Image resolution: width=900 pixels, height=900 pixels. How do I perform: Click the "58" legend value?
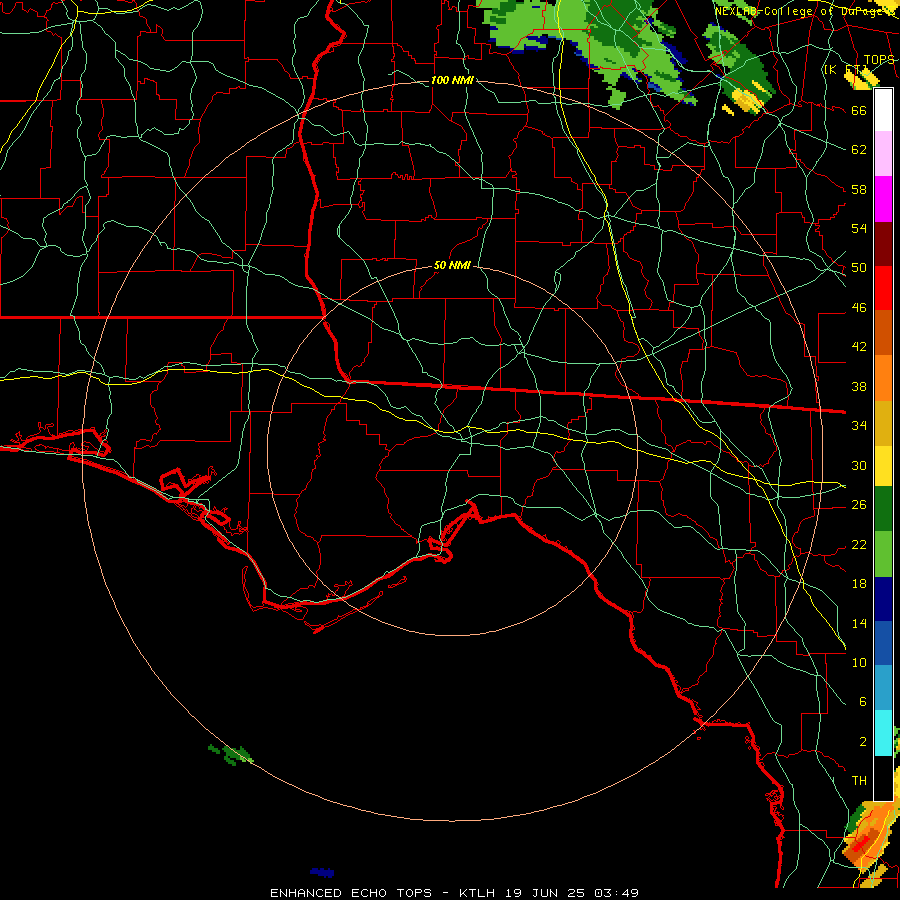(859, 189)
